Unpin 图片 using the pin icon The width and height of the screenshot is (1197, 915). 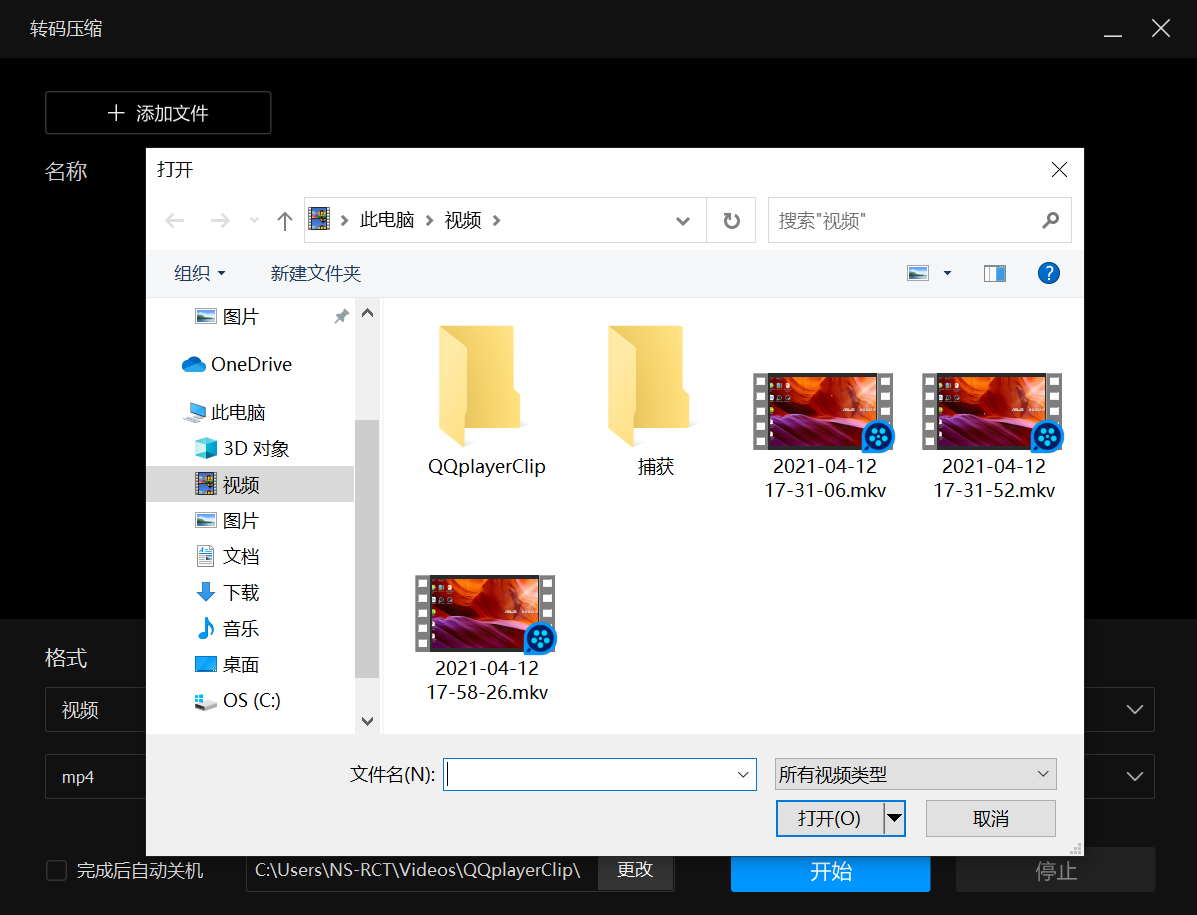click(341, 315)
